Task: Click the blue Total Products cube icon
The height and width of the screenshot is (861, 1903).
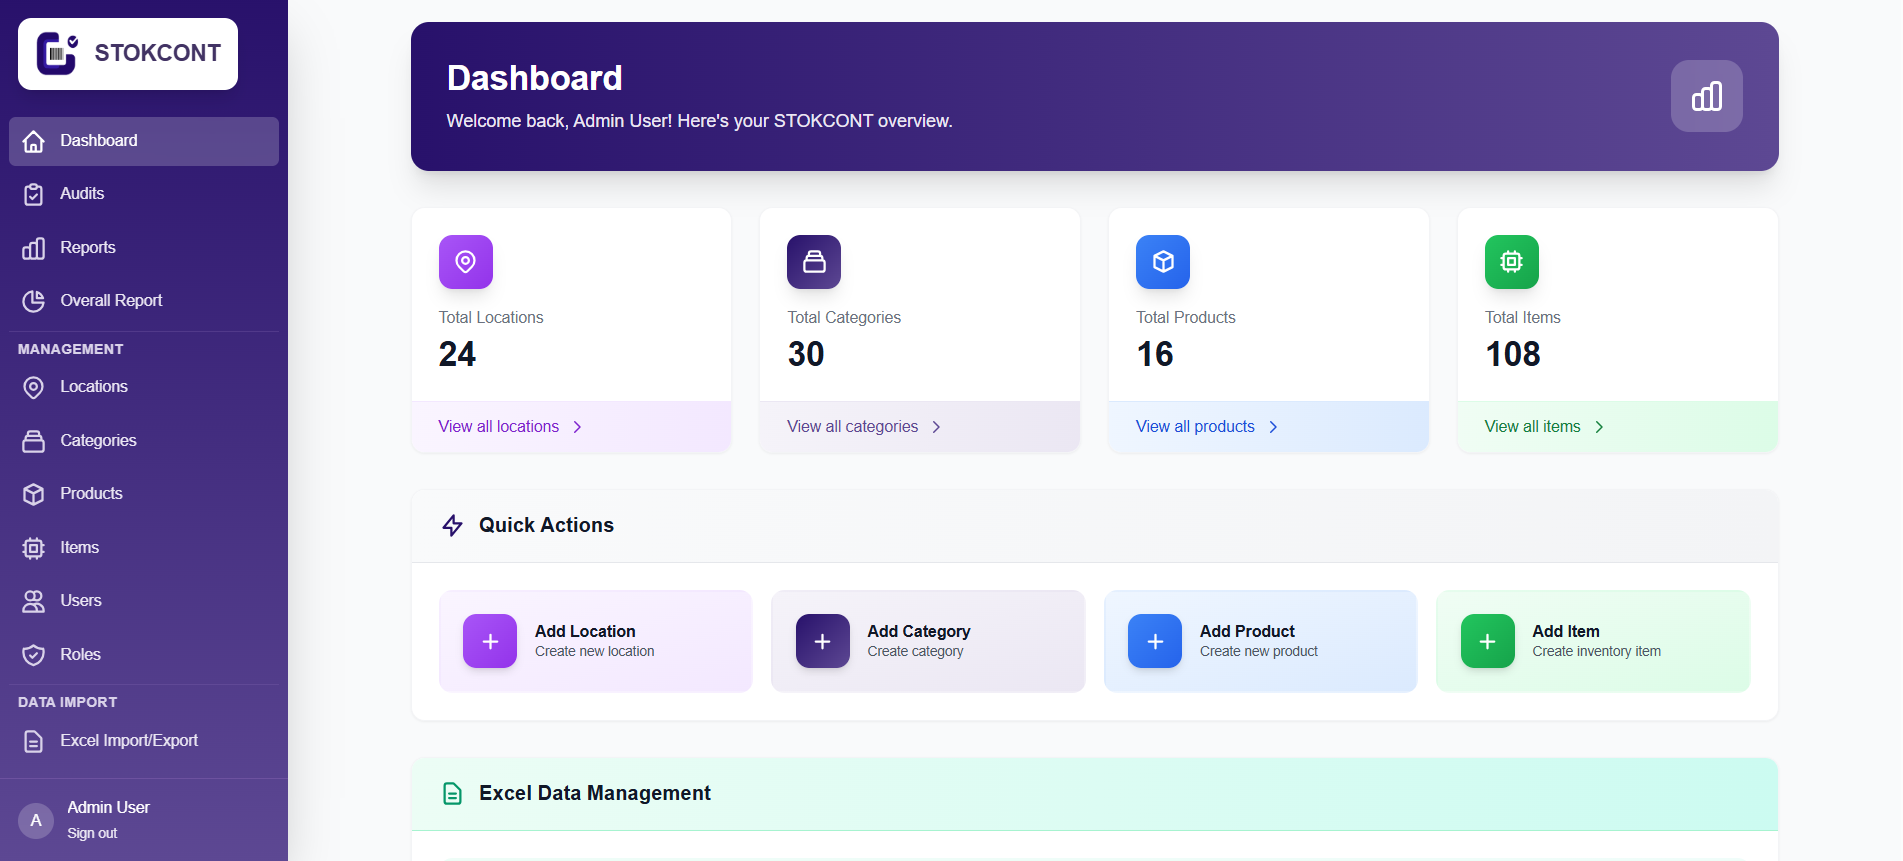Action: coord(1162,262)
